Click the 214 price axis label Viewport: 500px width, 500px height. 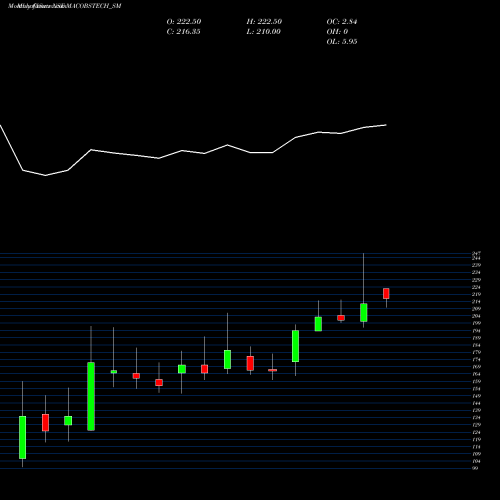tap(476, 302)
